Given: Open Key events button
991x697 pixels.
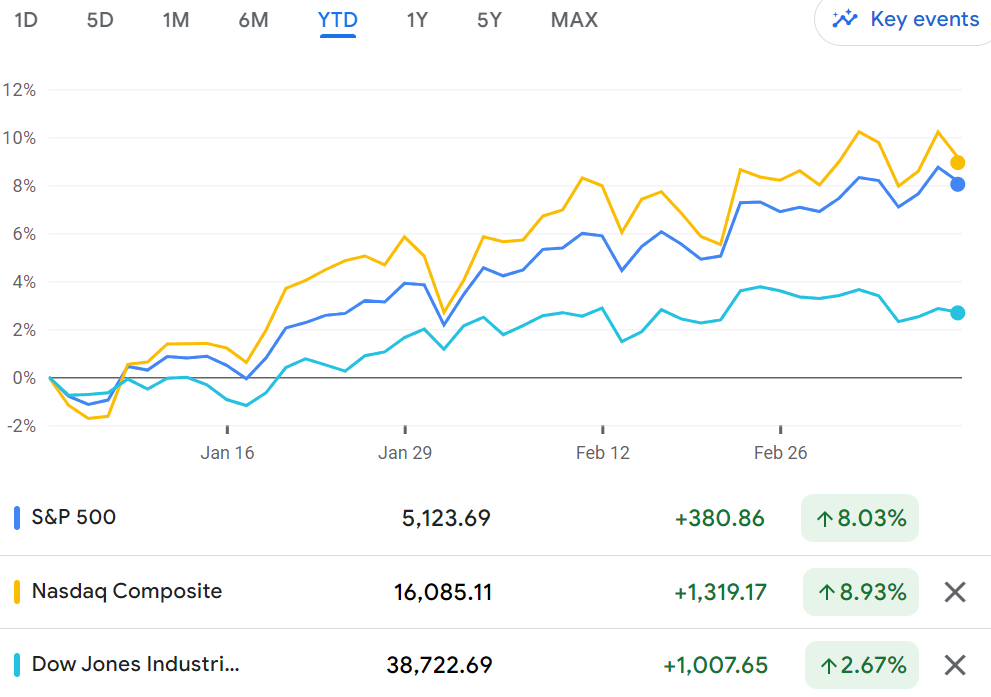Looking at the screenshot, I should [x=904, y=20].
